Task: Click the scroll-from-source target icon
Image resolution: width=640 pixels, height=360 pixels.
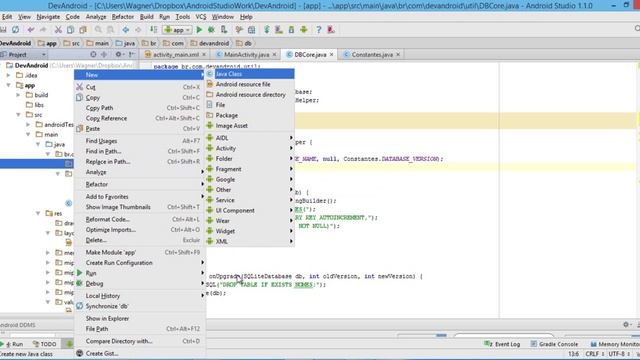Action: [93, 54]
